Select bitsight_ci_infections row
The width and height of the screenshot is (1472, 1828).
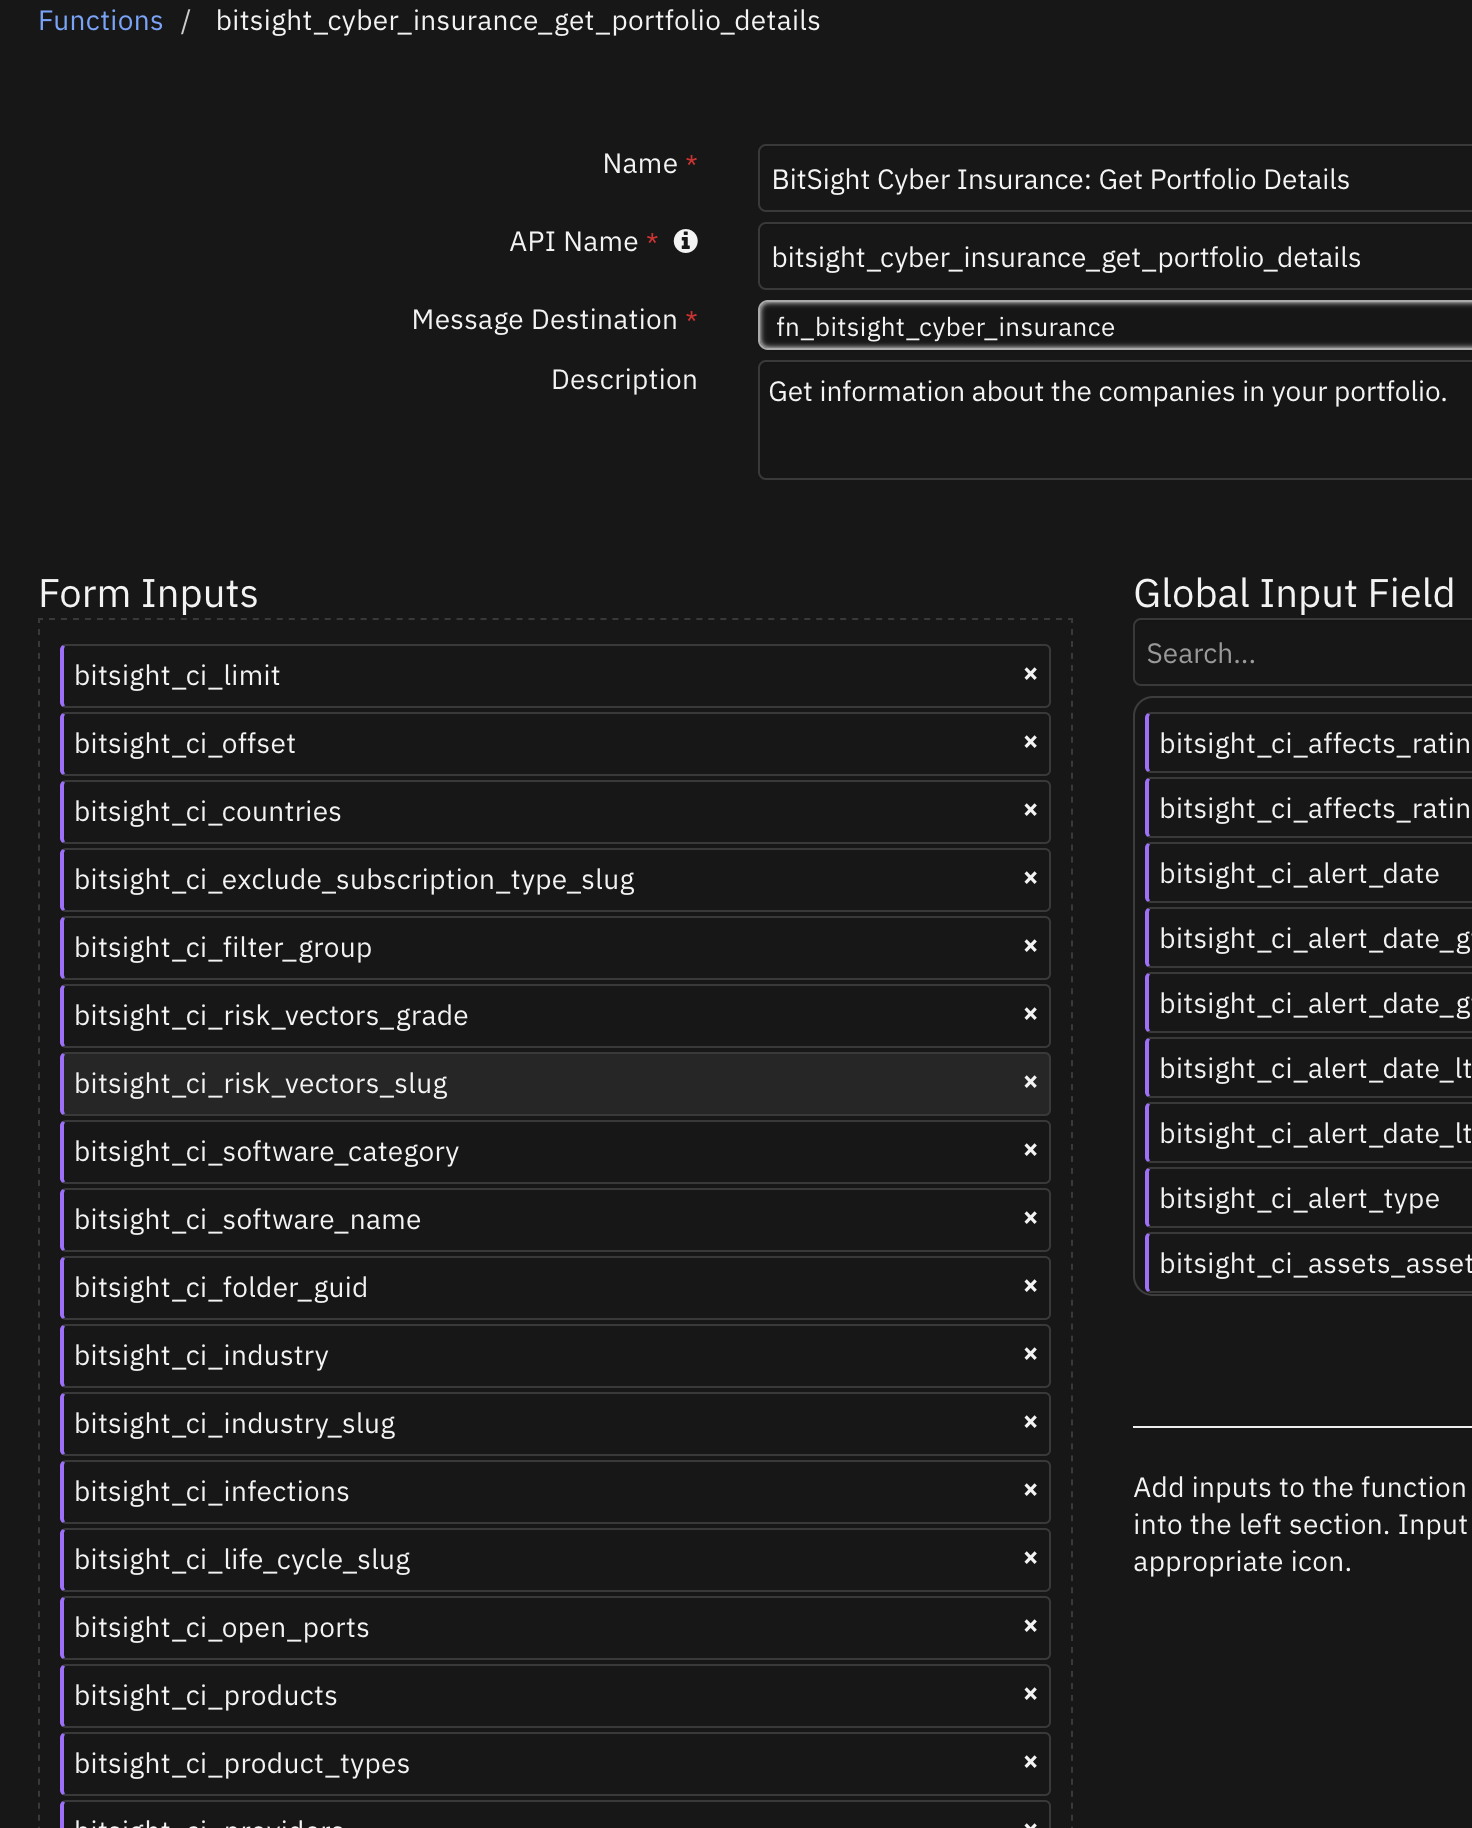[x=555, y=1492]
